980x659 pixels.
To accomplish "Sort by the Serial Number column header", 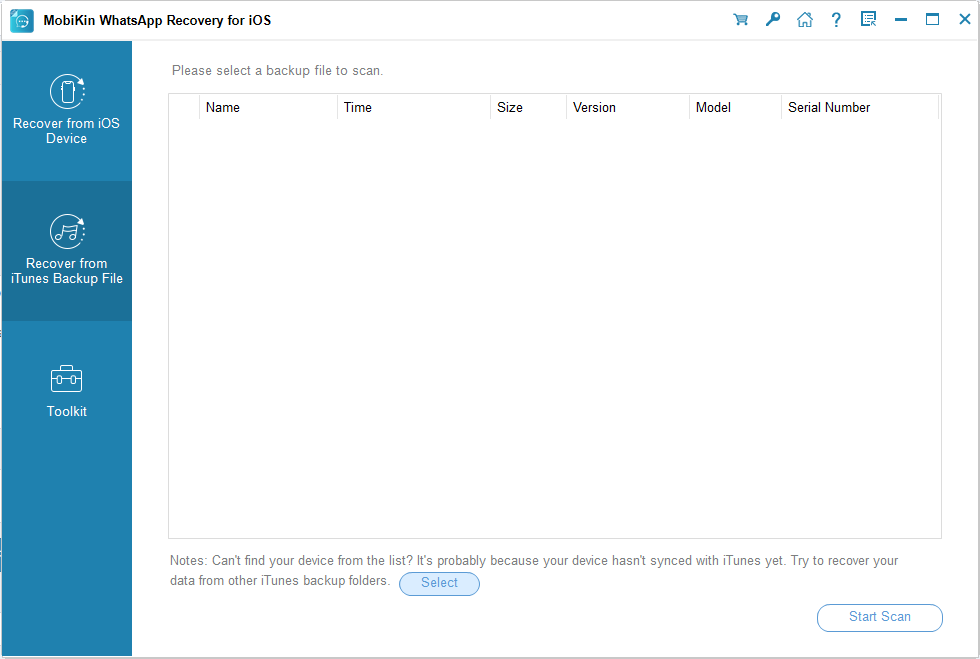I will 860,108.
